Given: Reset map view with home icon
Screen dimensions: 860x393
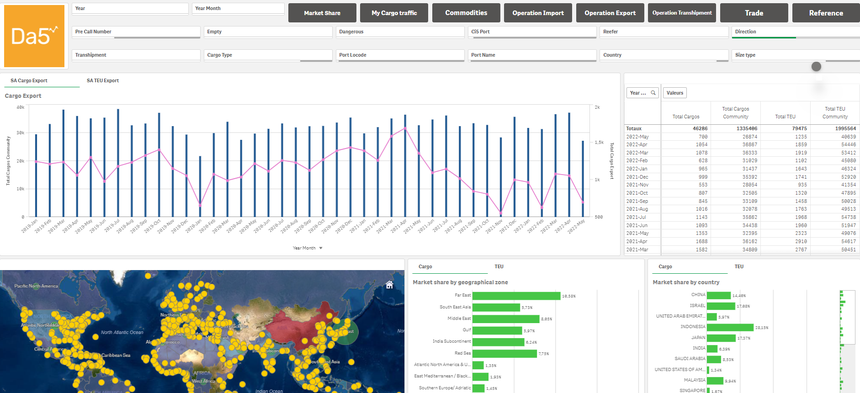Looking at the screenshot, I should pyautogui.click(x=389, y=284).
